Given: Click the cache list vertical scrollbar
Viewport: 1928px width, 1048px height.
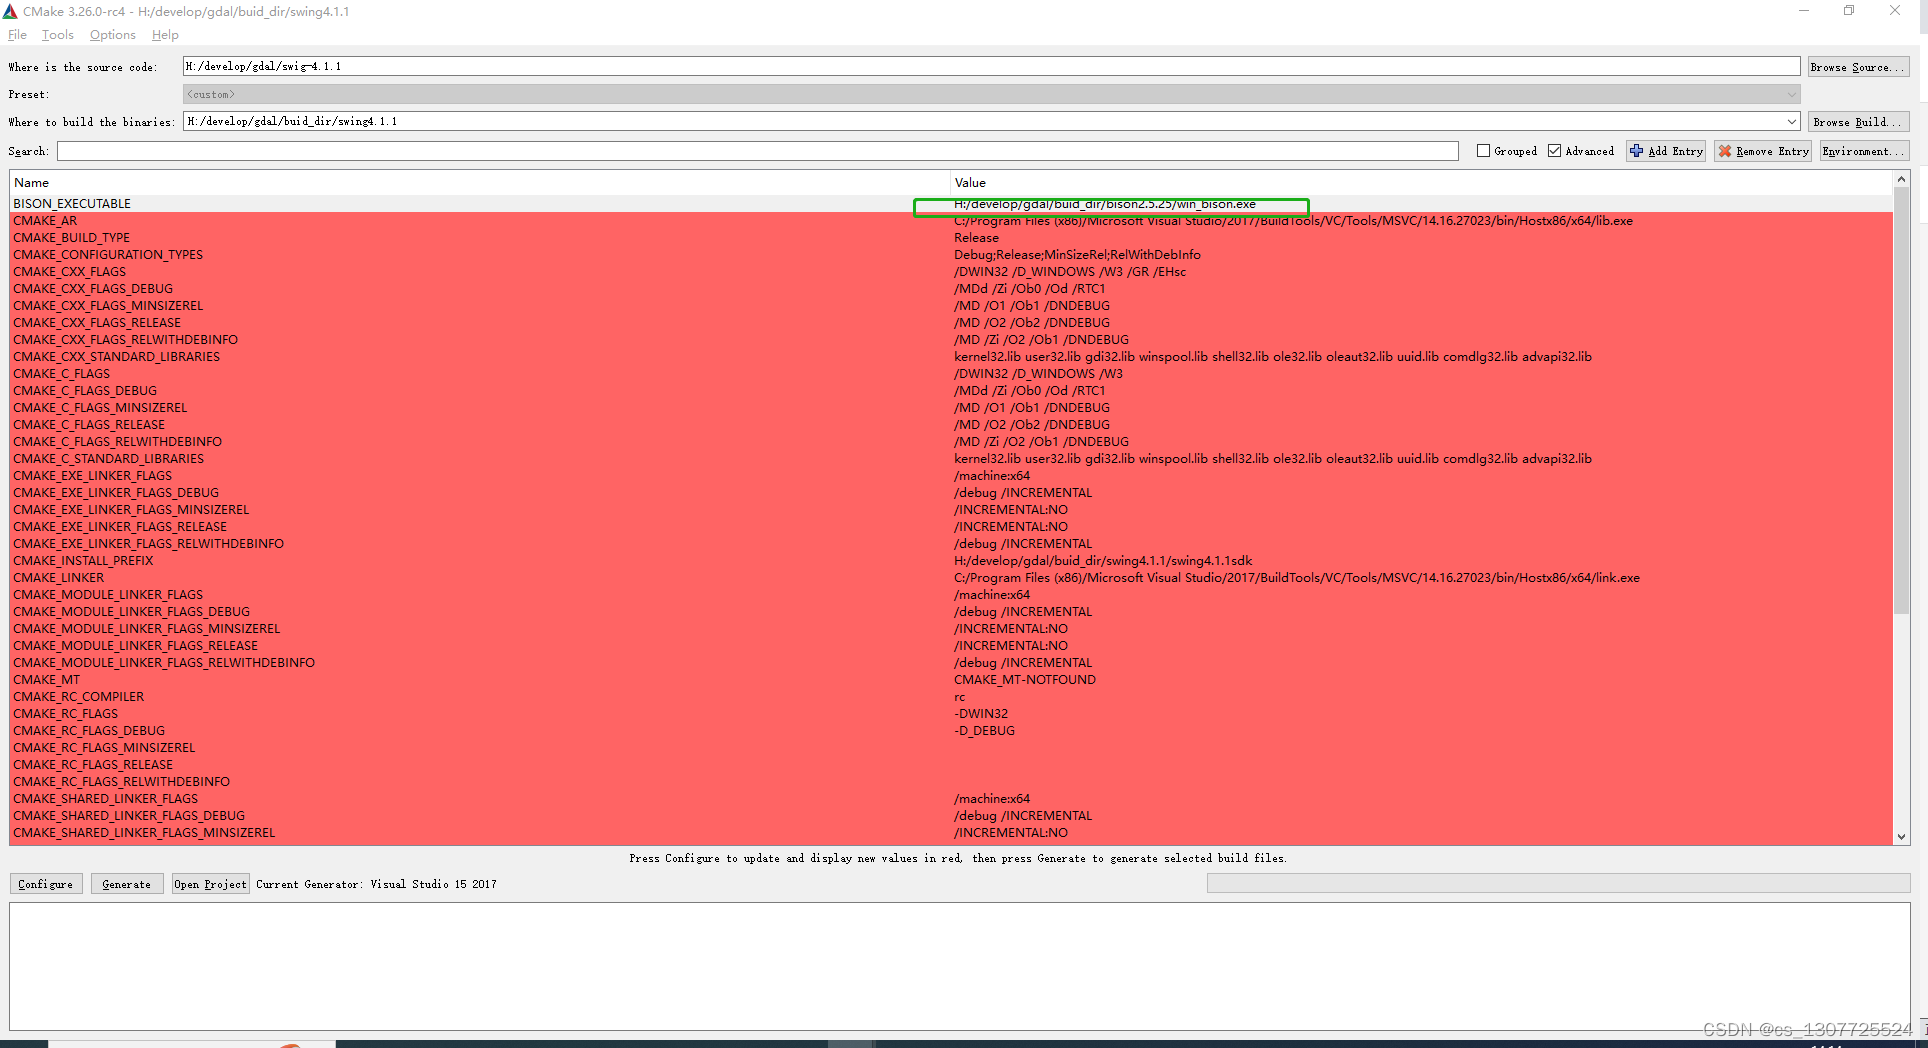Looking at the screenshot, I should pos(1901,400).
